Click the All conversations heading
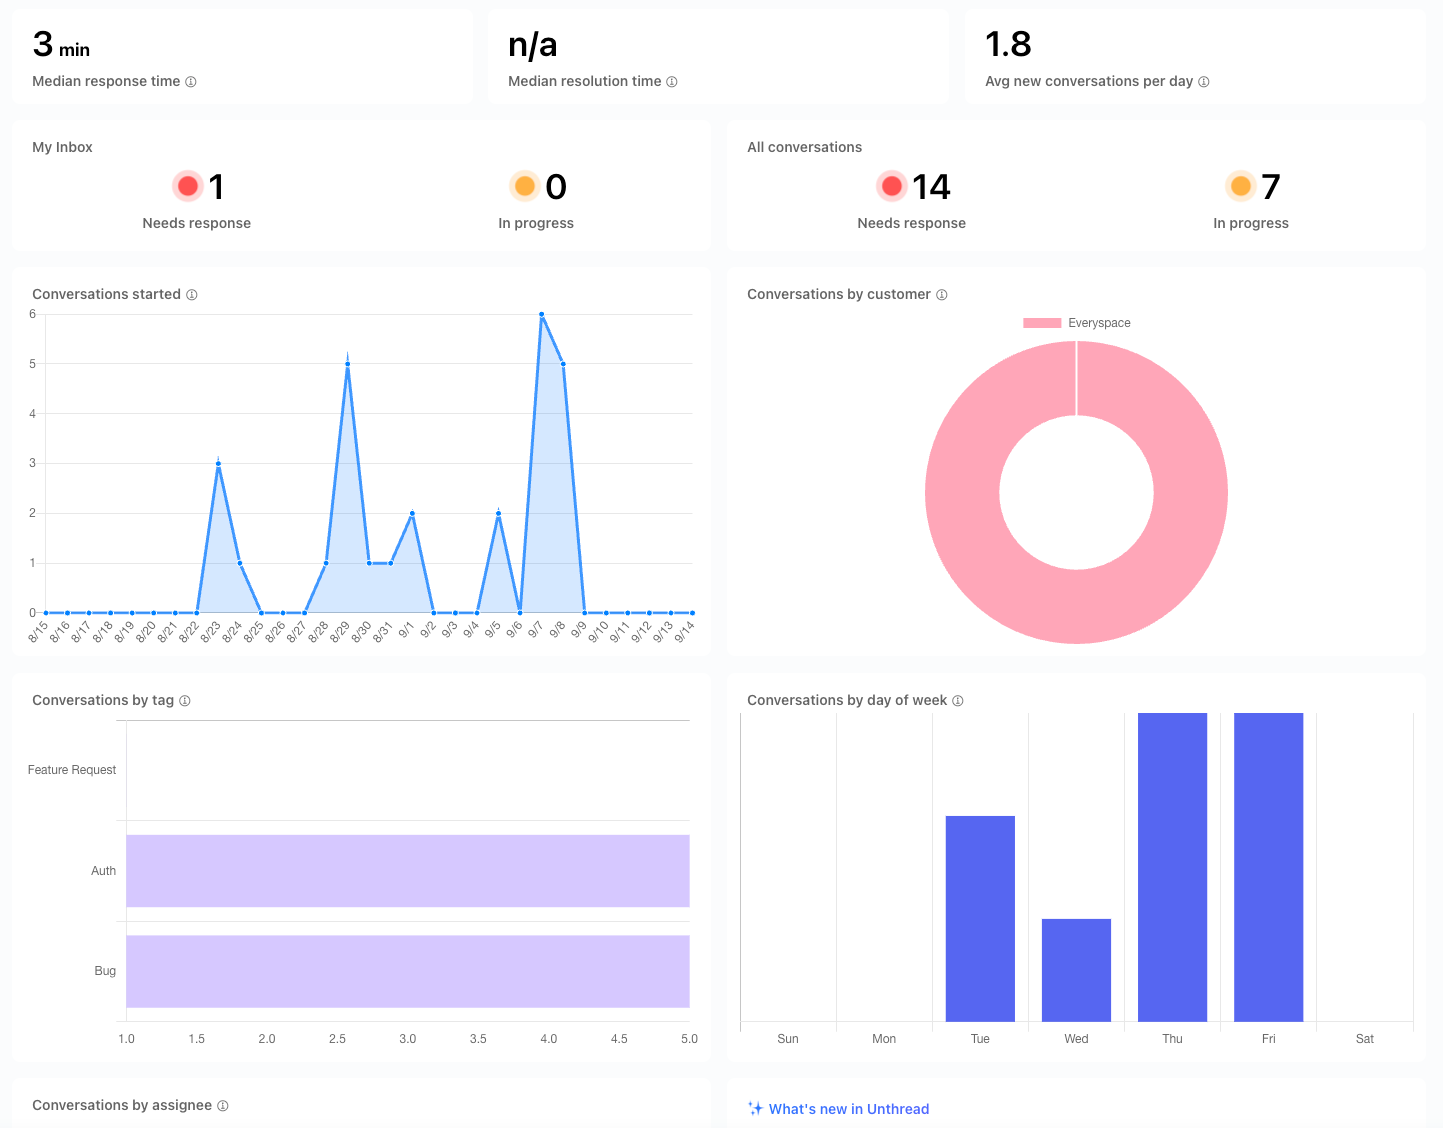1443x1128 pixels. (x=804, y=147)
